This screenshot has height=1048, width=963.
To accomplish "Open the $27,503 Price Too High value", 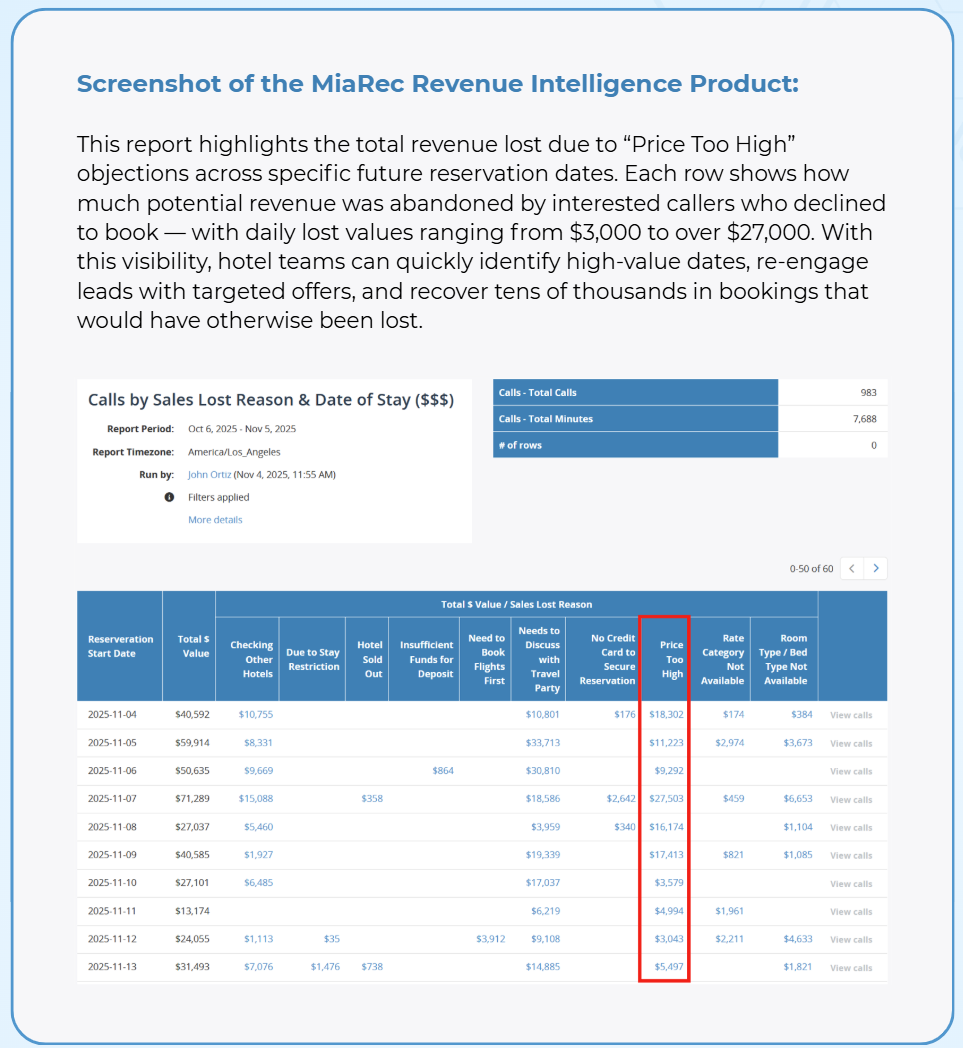I will pos(666,799).
